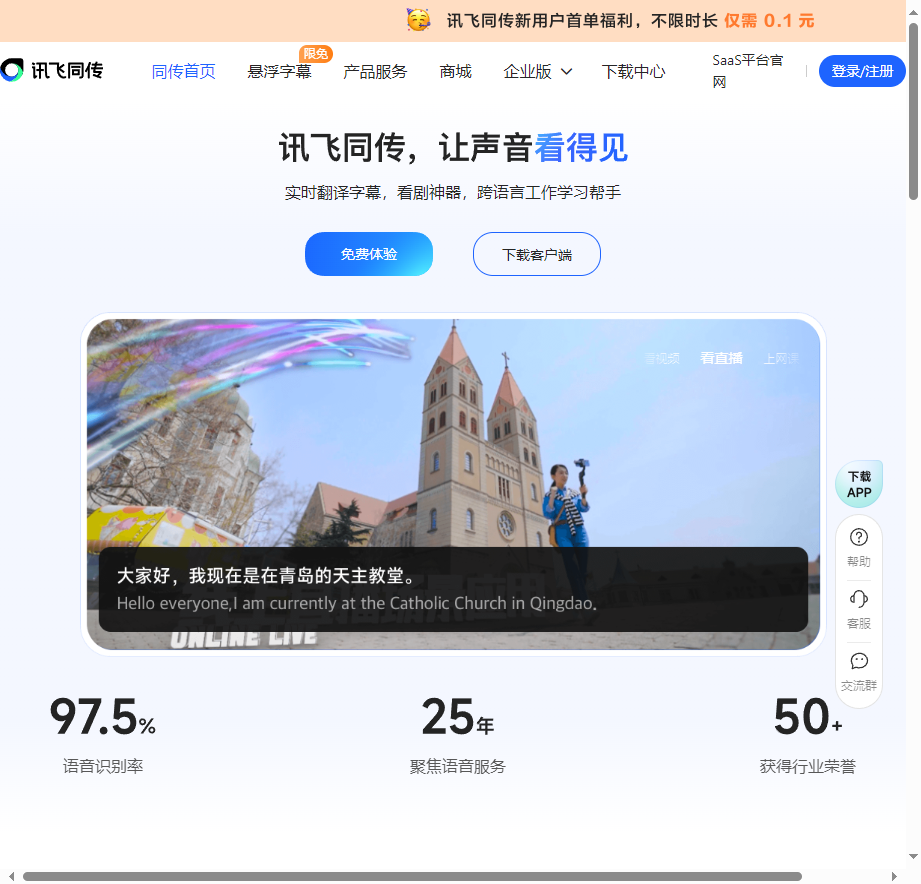Open 商城 nav item
Image resolution: width=921 pixels, height=884 pixels.
tap(455, 72)
